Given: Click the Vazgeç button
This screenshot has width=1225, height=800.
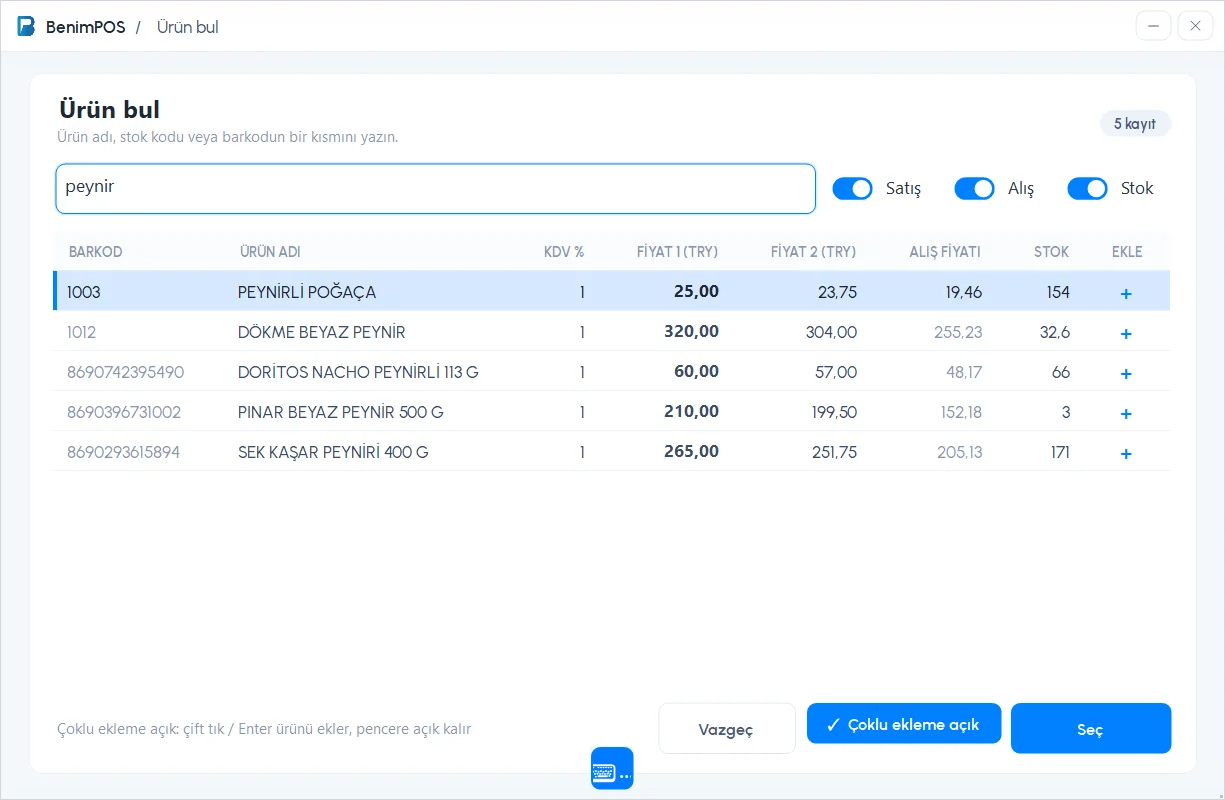Looking at the screenshot, I should click(726, 729).
